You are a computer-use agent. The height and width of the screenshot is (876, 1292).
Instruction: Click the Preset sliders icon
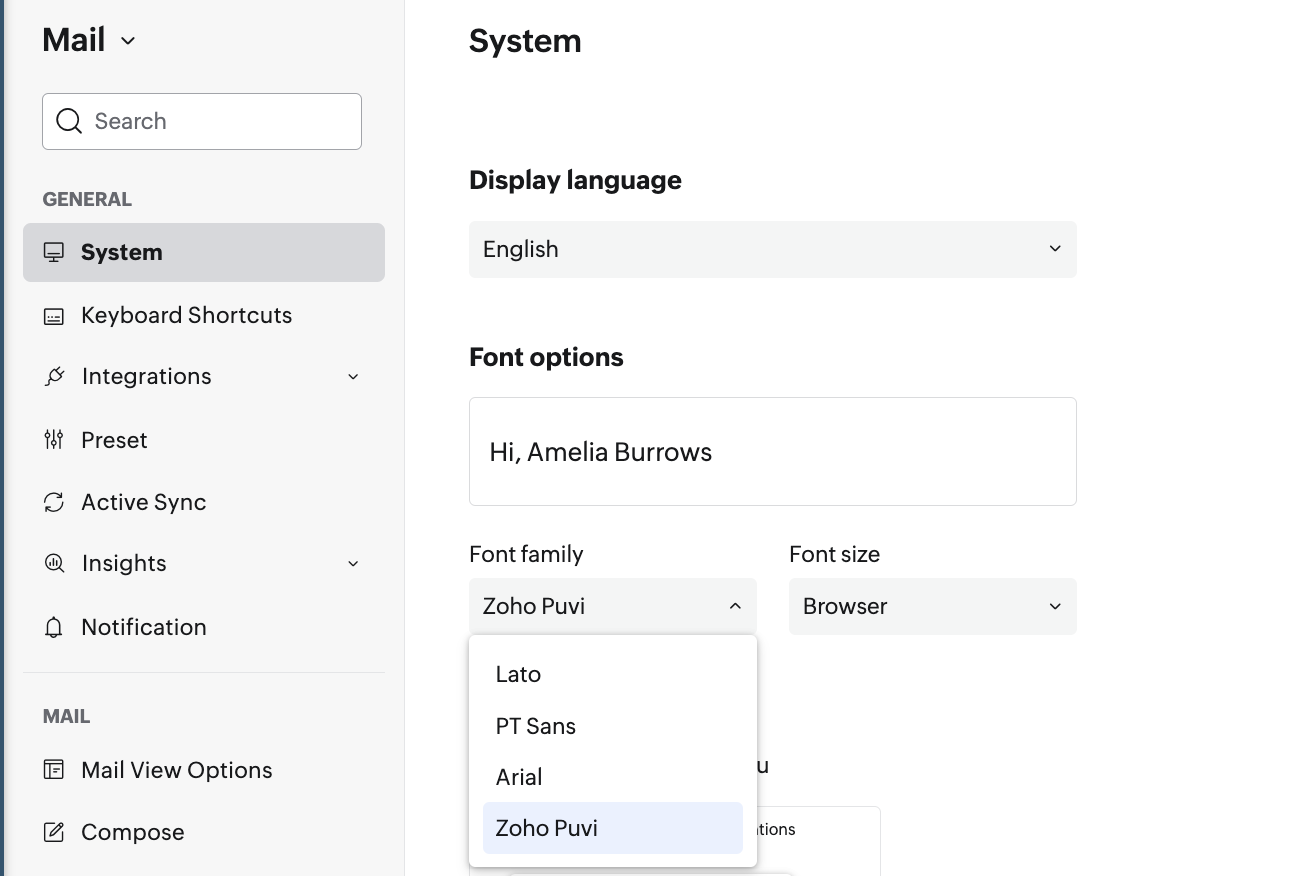[54, 440]
